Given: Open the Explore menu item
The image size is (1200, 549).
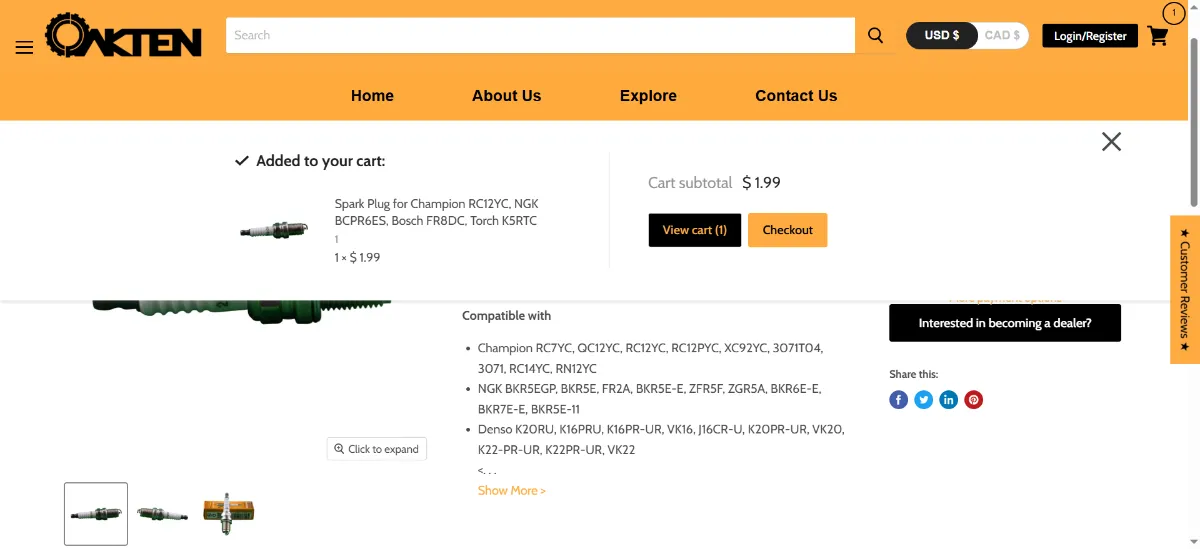Looking at the screenshot, I should [x=648, y=96].
